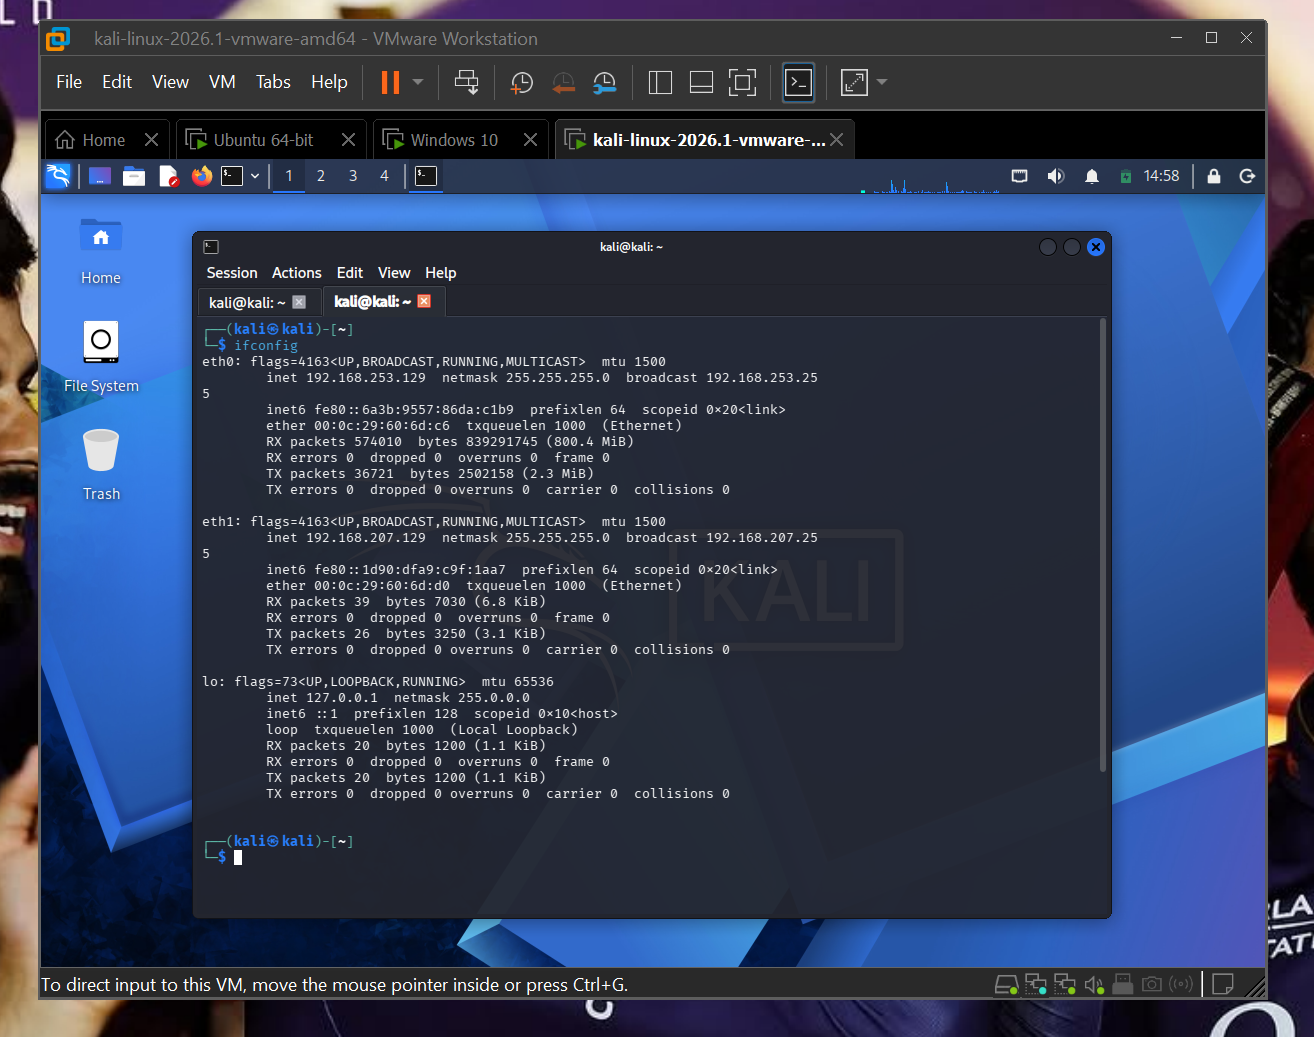Open the terminal Help menu
The height and width of the screenshot is (1037, 1314).
click(x=441, y=273)
